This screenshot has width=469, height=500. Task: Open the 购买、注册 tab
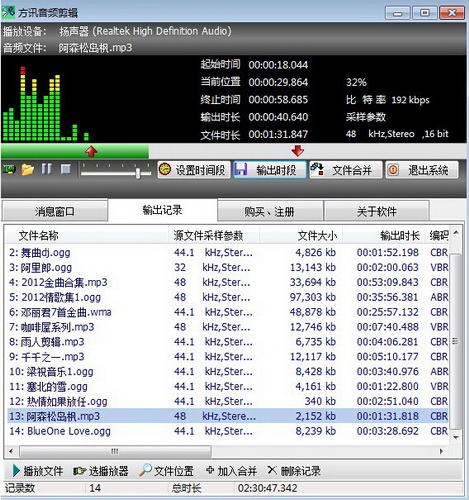point(270,211)
